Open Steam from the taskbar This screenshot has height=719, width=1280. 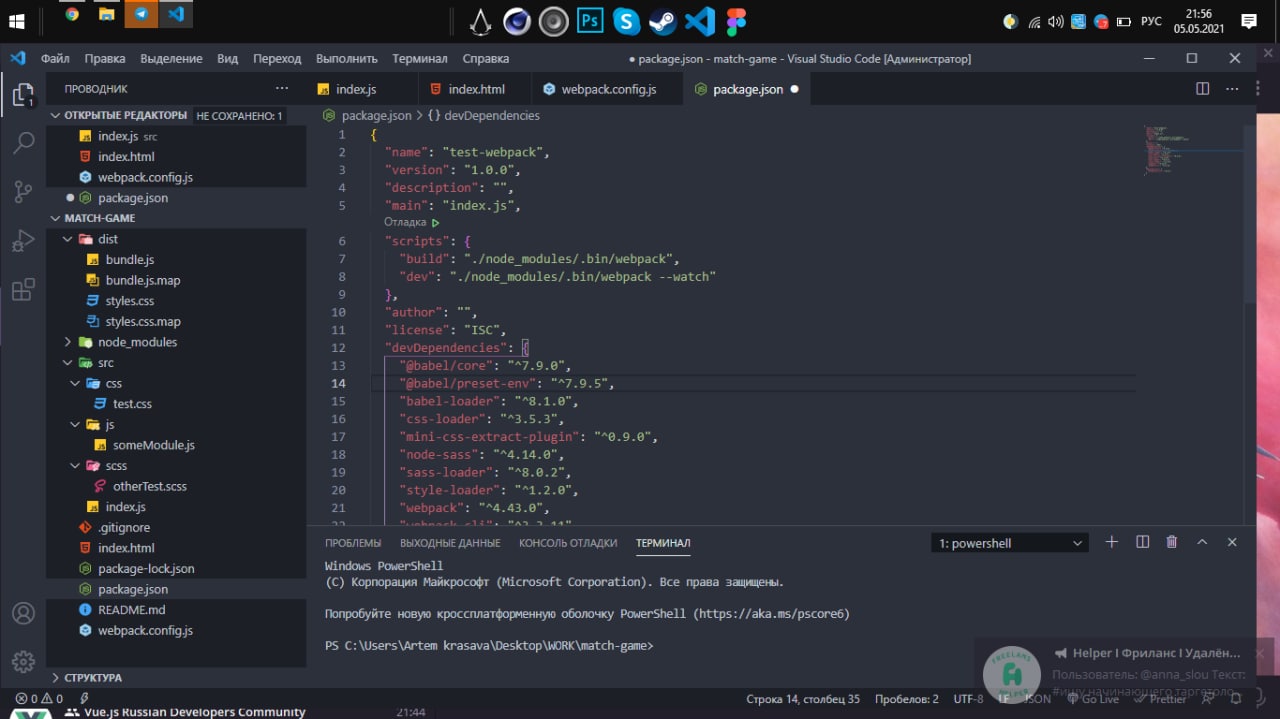(662, 20)
